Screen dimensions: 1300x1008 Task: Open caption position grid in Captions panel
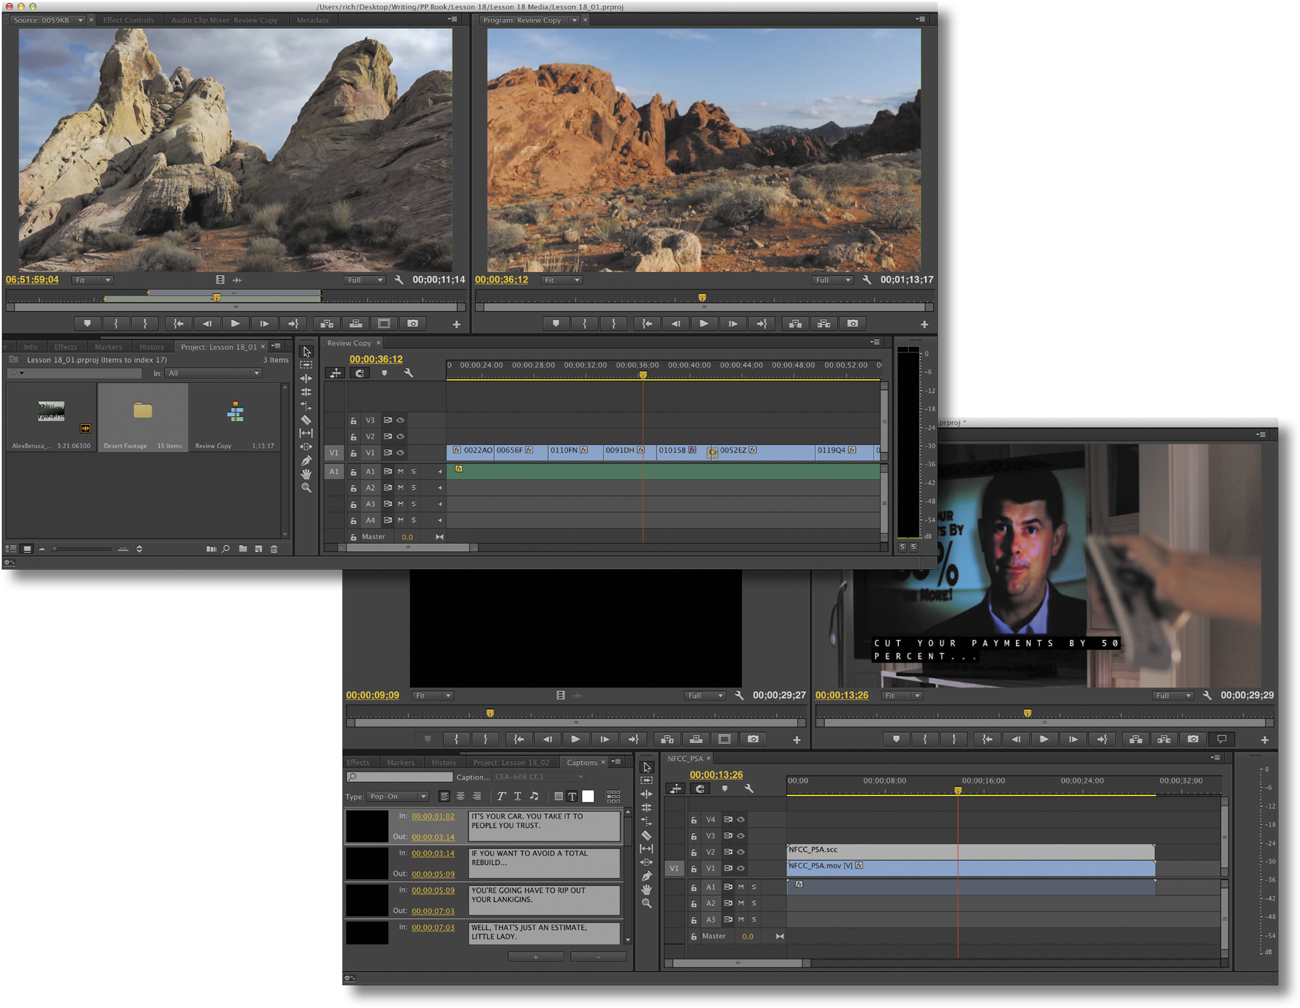pos(613,796)
